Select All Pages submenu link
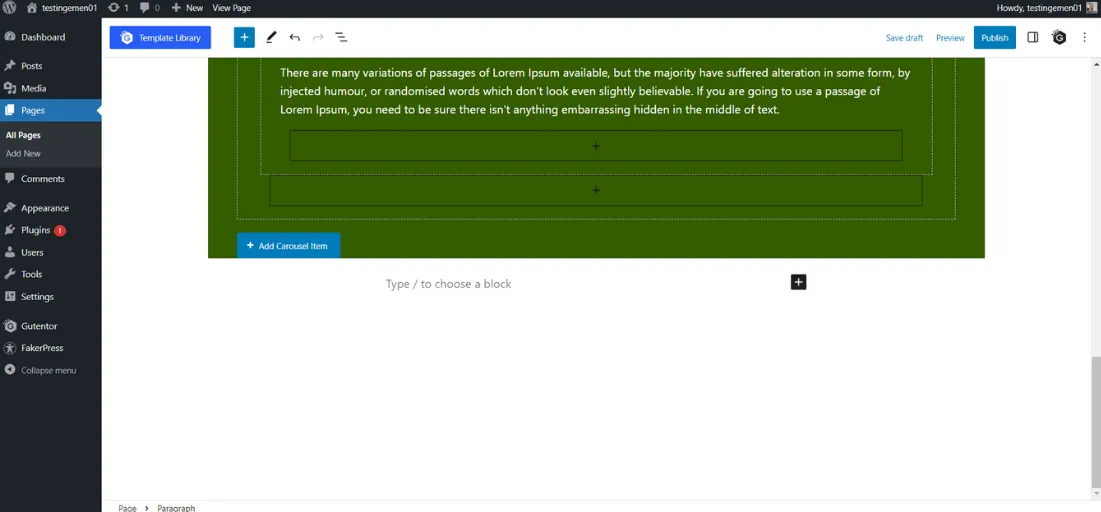This screenshot has height=512, width=1101. point(23,136)
